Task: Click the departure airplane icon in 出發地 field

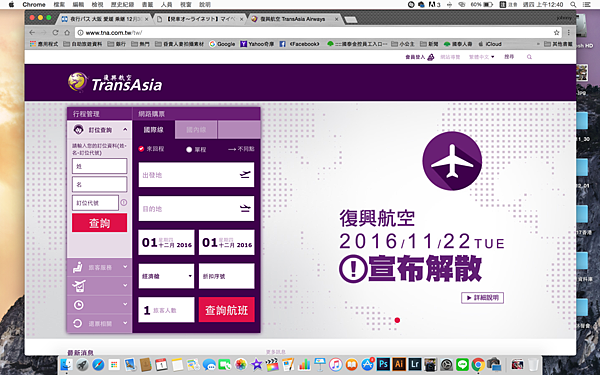Action: pos(245,174)
